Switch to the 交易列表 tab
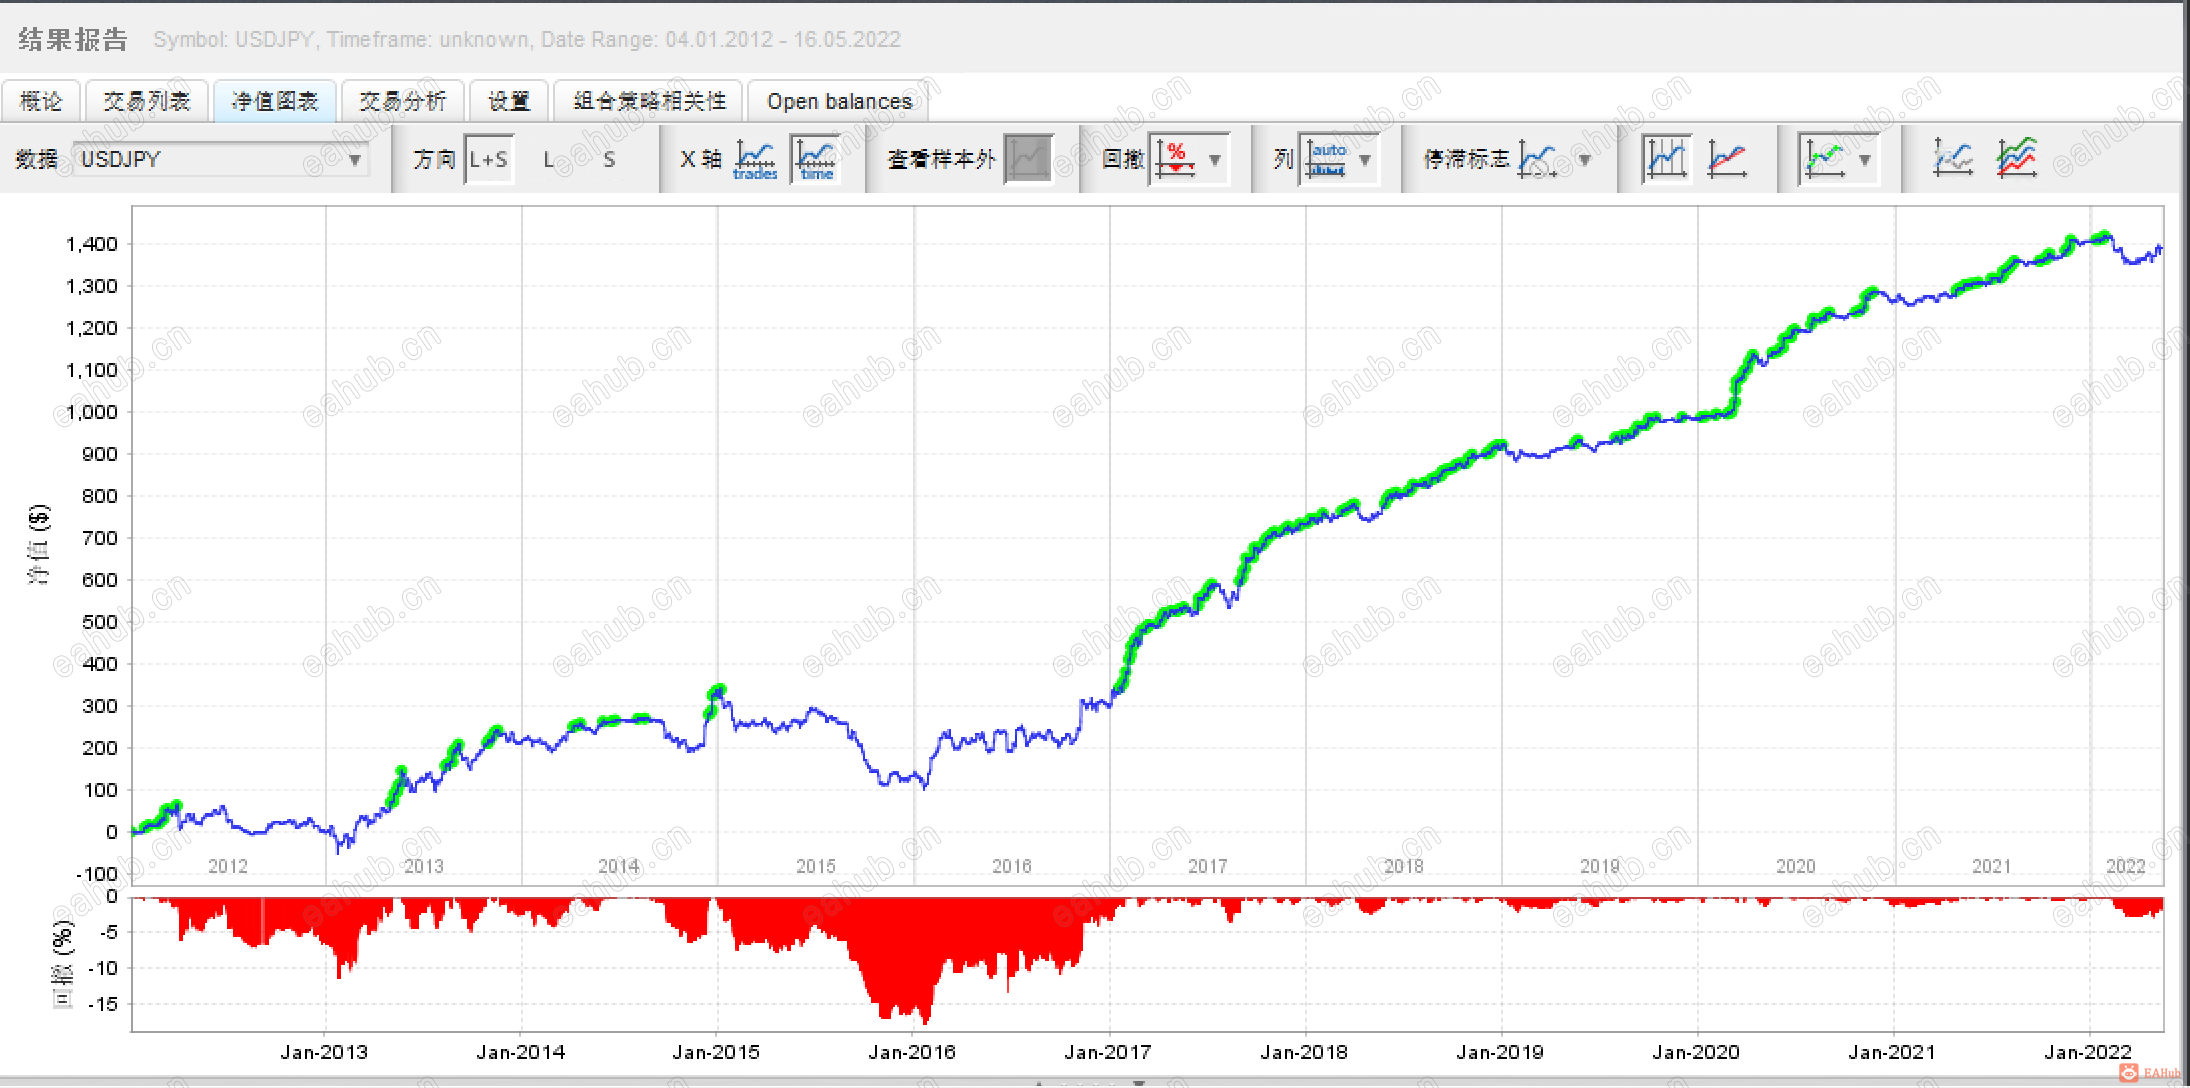The height and width of the screenshot is (1088, 2190). point(147,101)
